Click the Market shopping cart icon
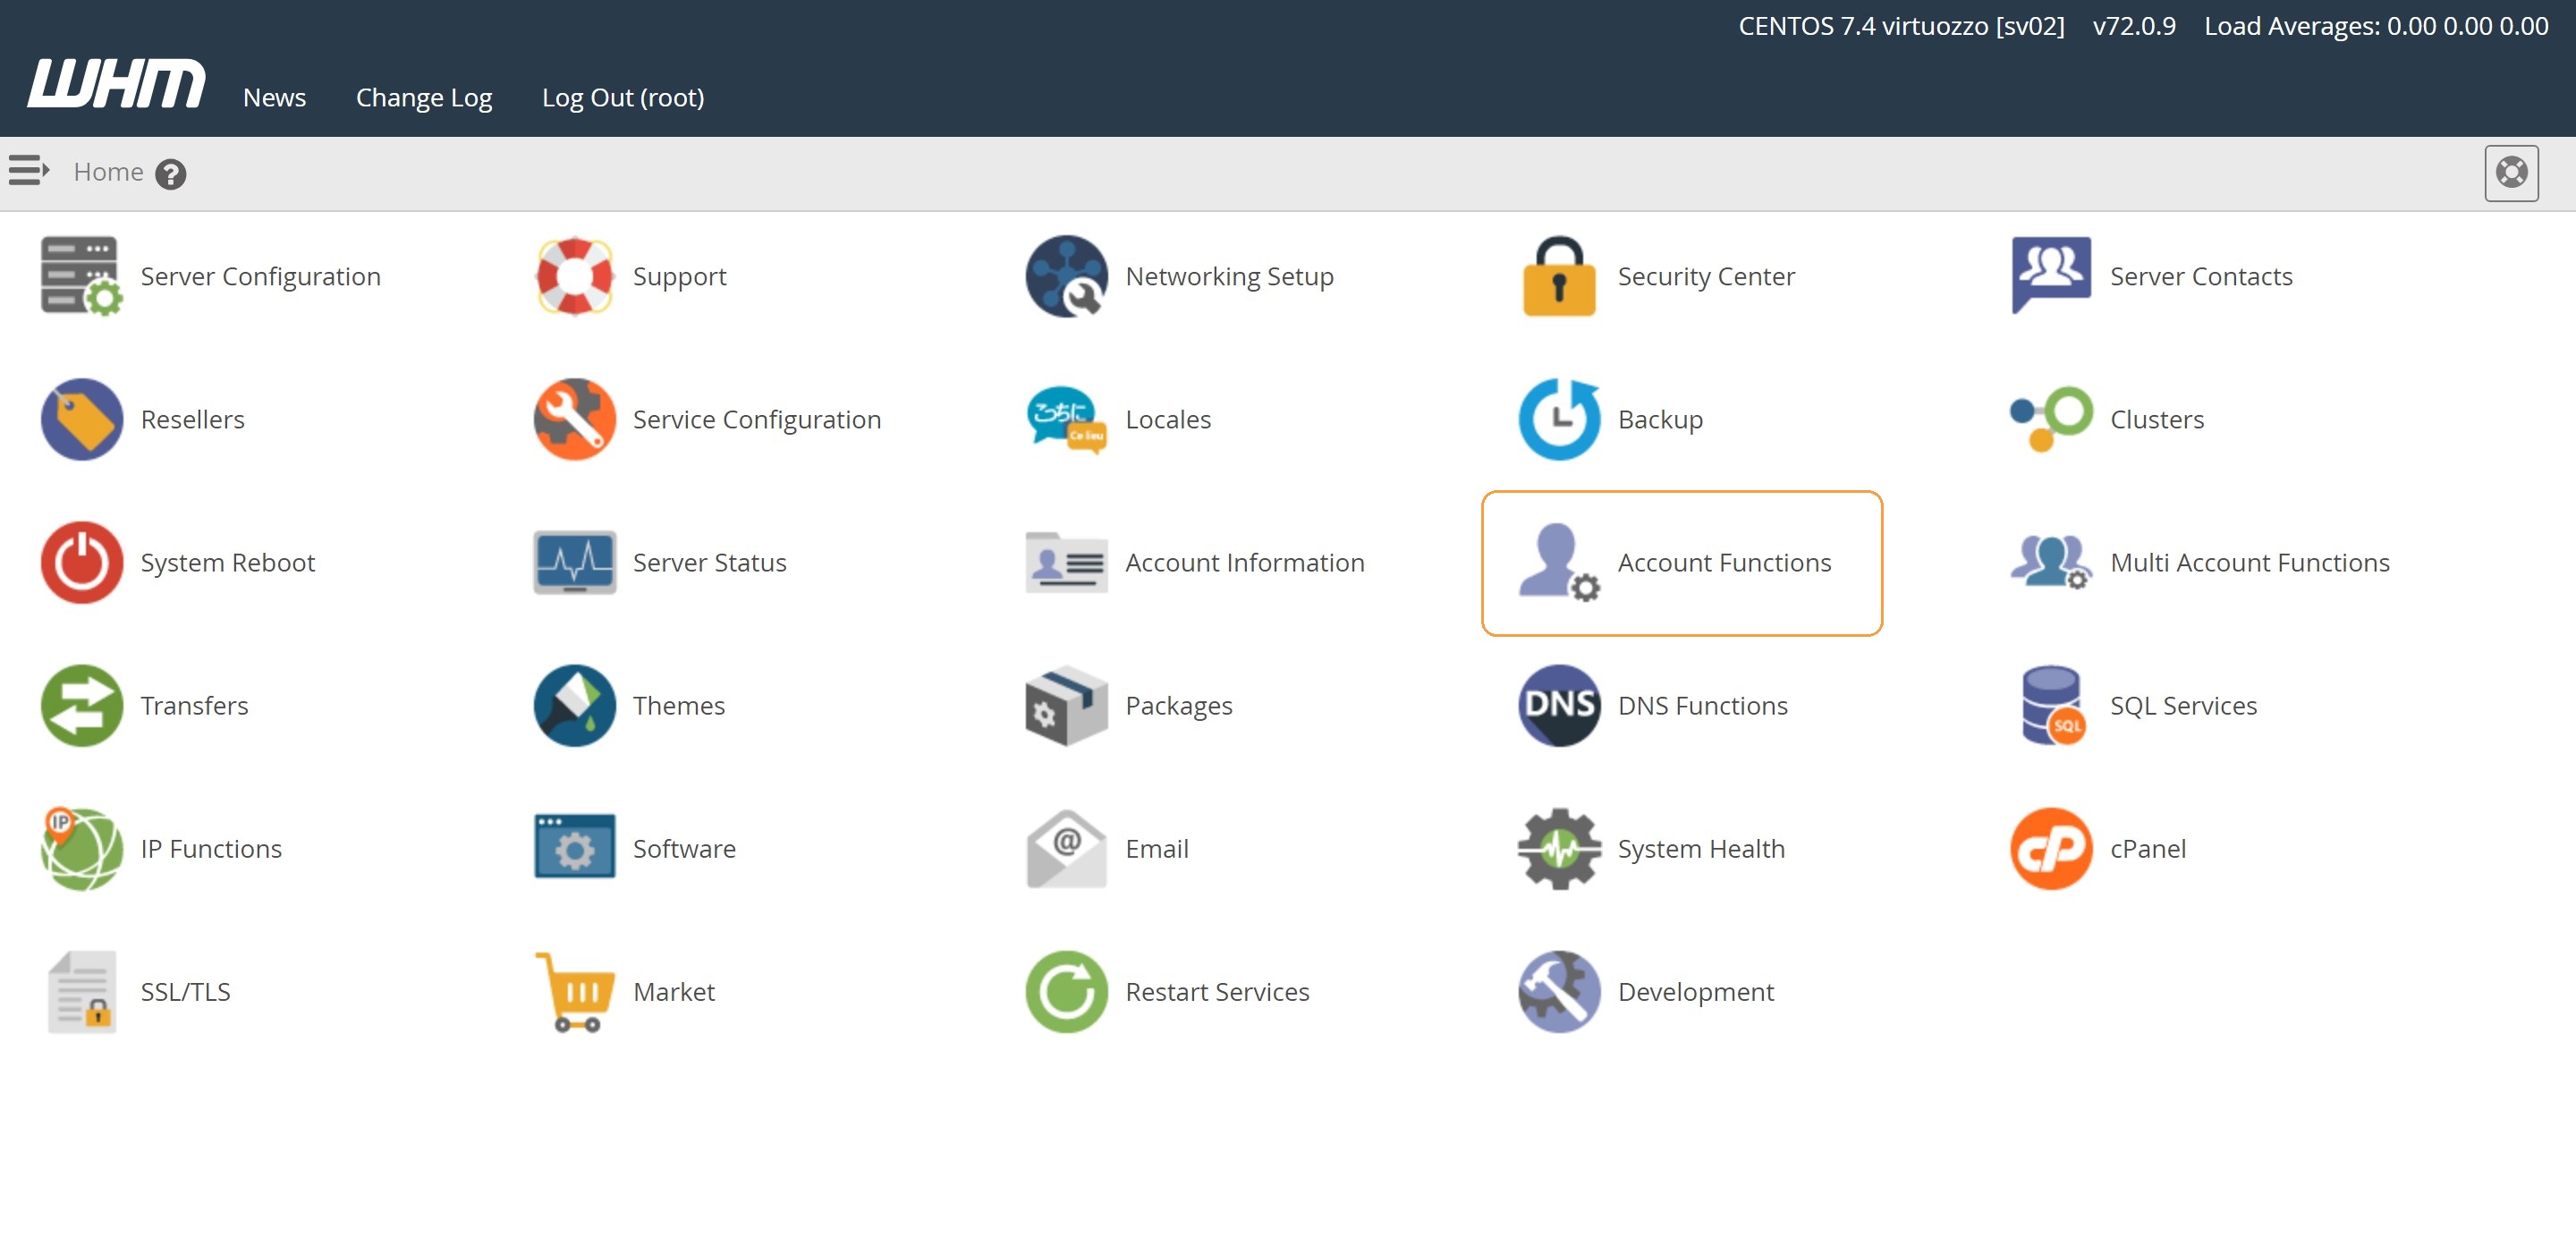Screen dimensions: 2576x1254 point(574,991)
